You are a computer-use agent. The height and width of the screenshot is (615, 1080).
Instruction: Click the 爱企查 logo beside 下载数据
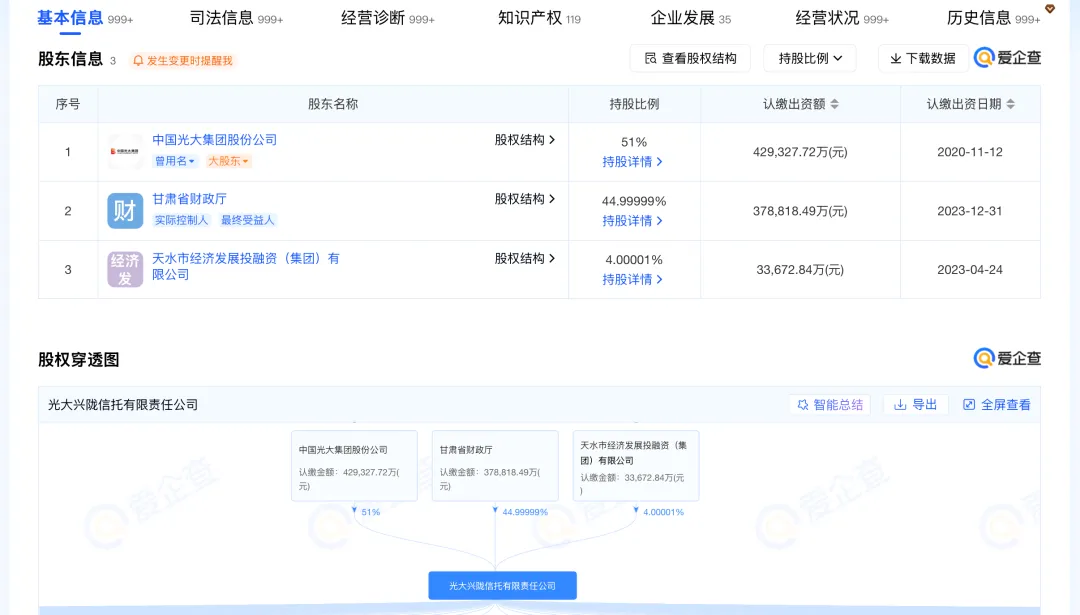1007,58
